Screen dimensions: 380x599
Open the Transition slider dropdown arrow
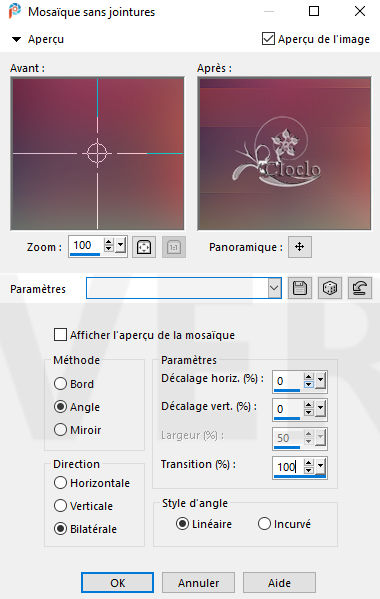[320, 466]
